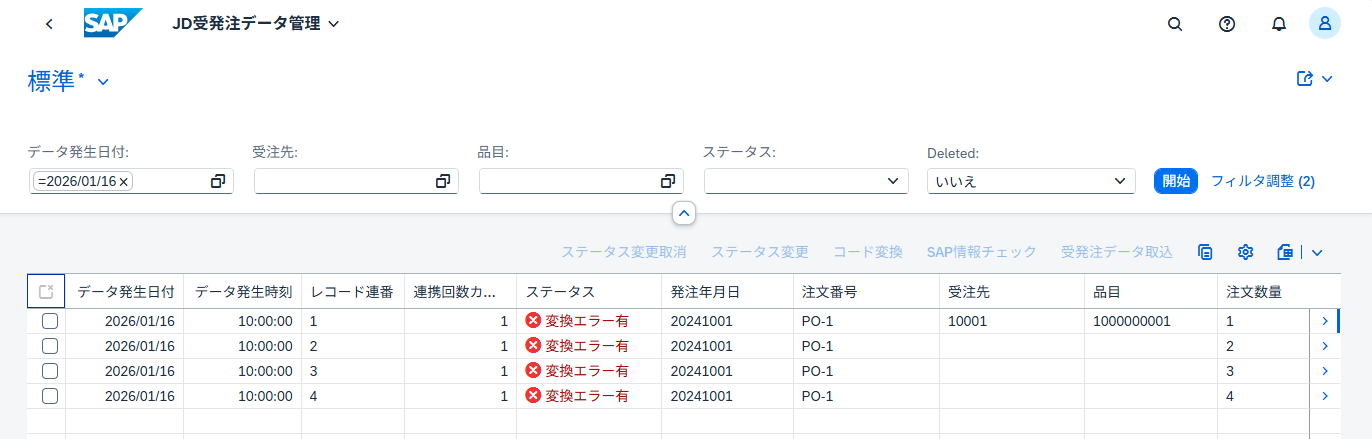The image size is (1372, 439).
Task: Expand the share options arrow
Action: (1327, 79)
